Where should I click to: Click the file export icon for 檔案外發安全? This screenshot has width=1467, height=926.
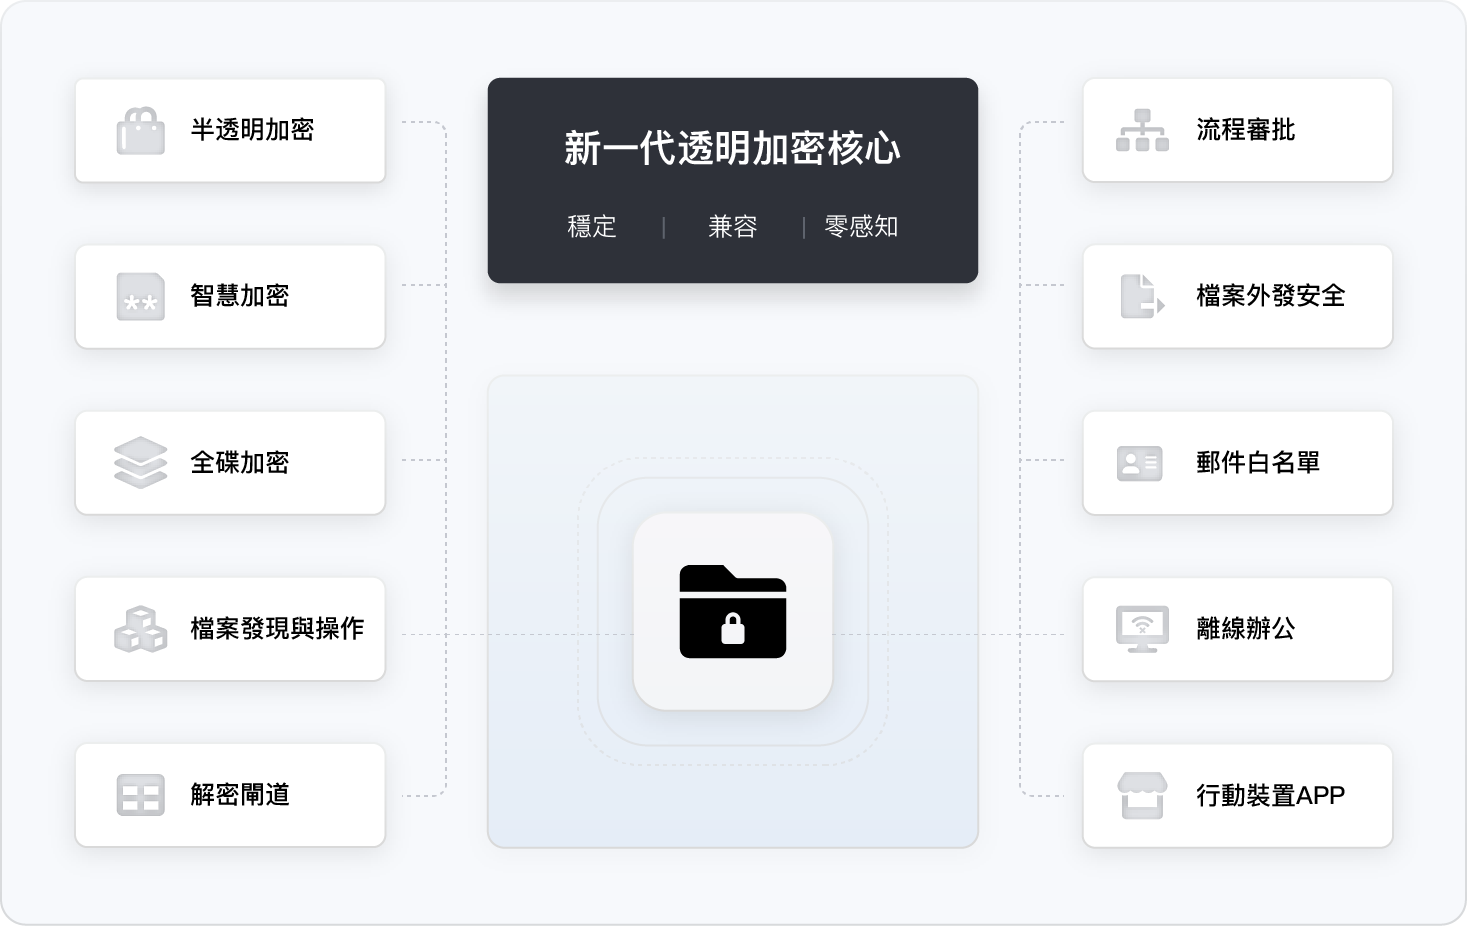pos(1142,297)
